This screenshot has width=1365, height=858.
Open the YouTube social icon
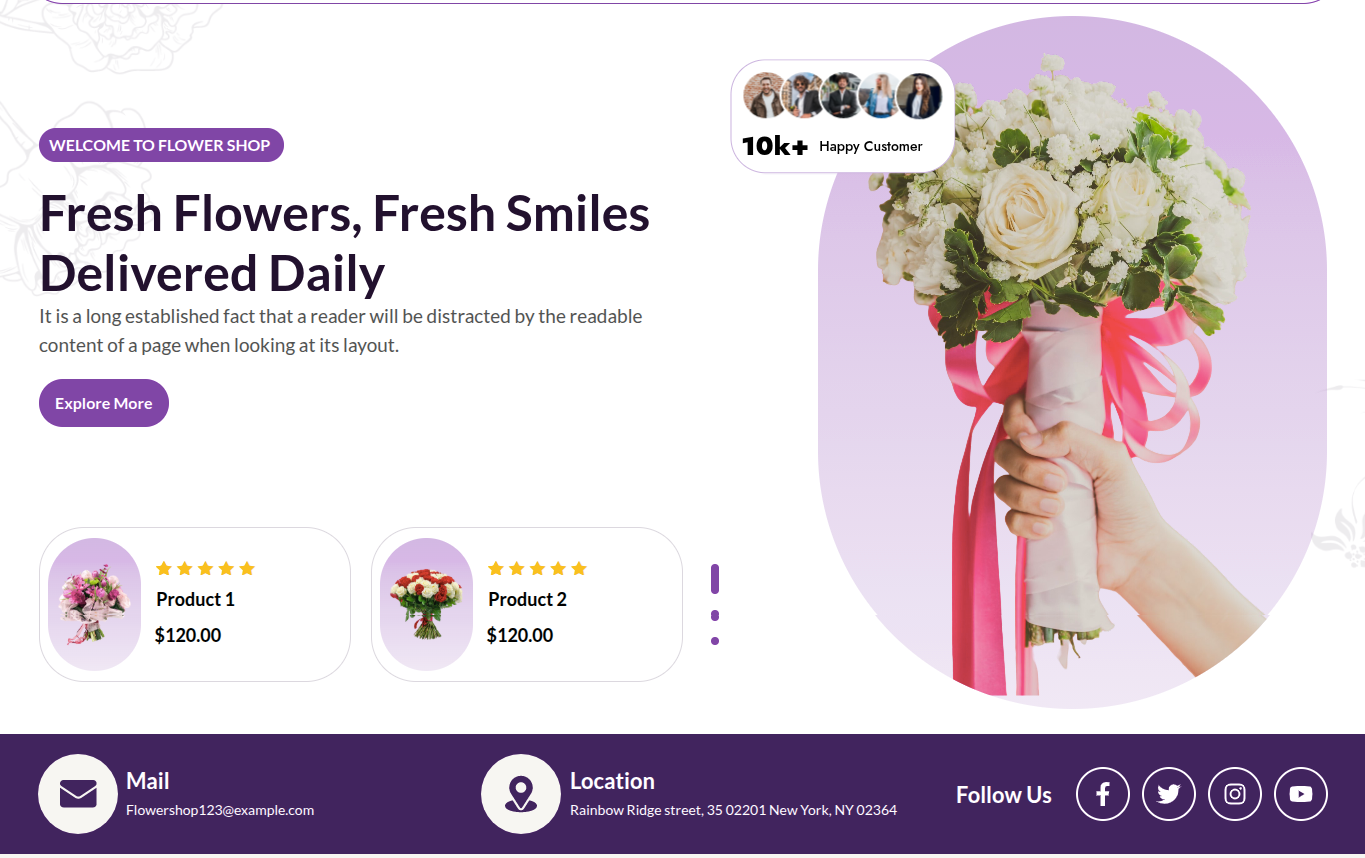point(1301,794)
